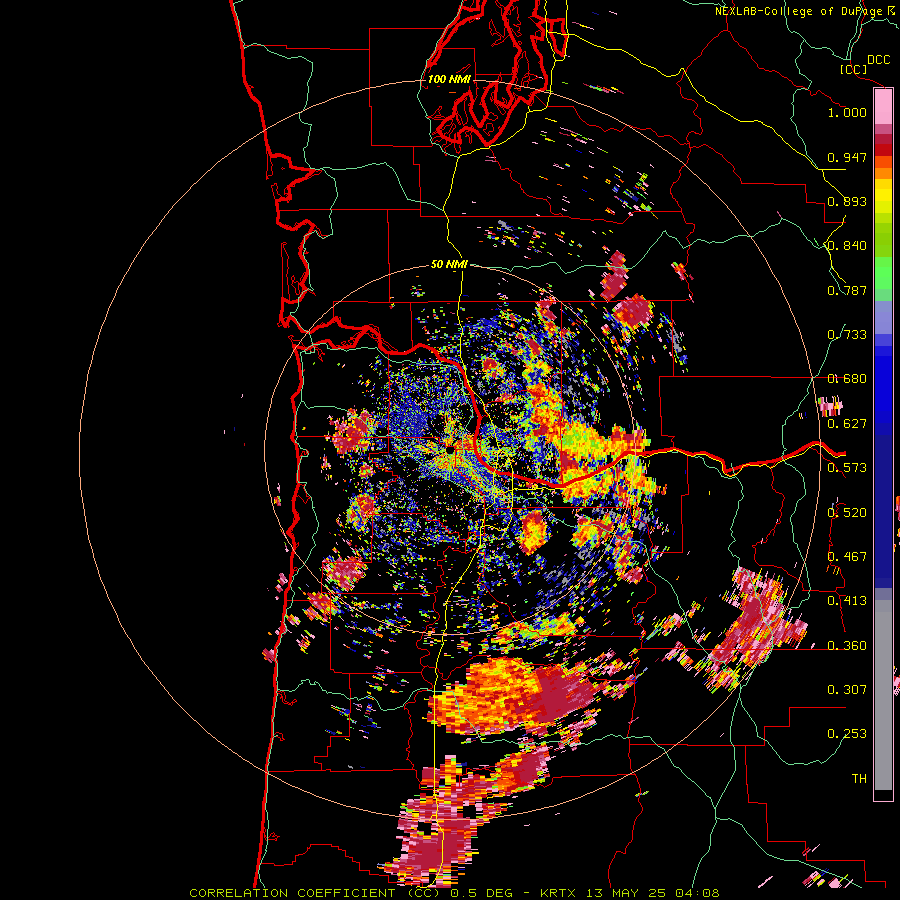This screenshot has width=900, height=900.
Task: Click the 0.627 scale value
Action: (847, 424)
